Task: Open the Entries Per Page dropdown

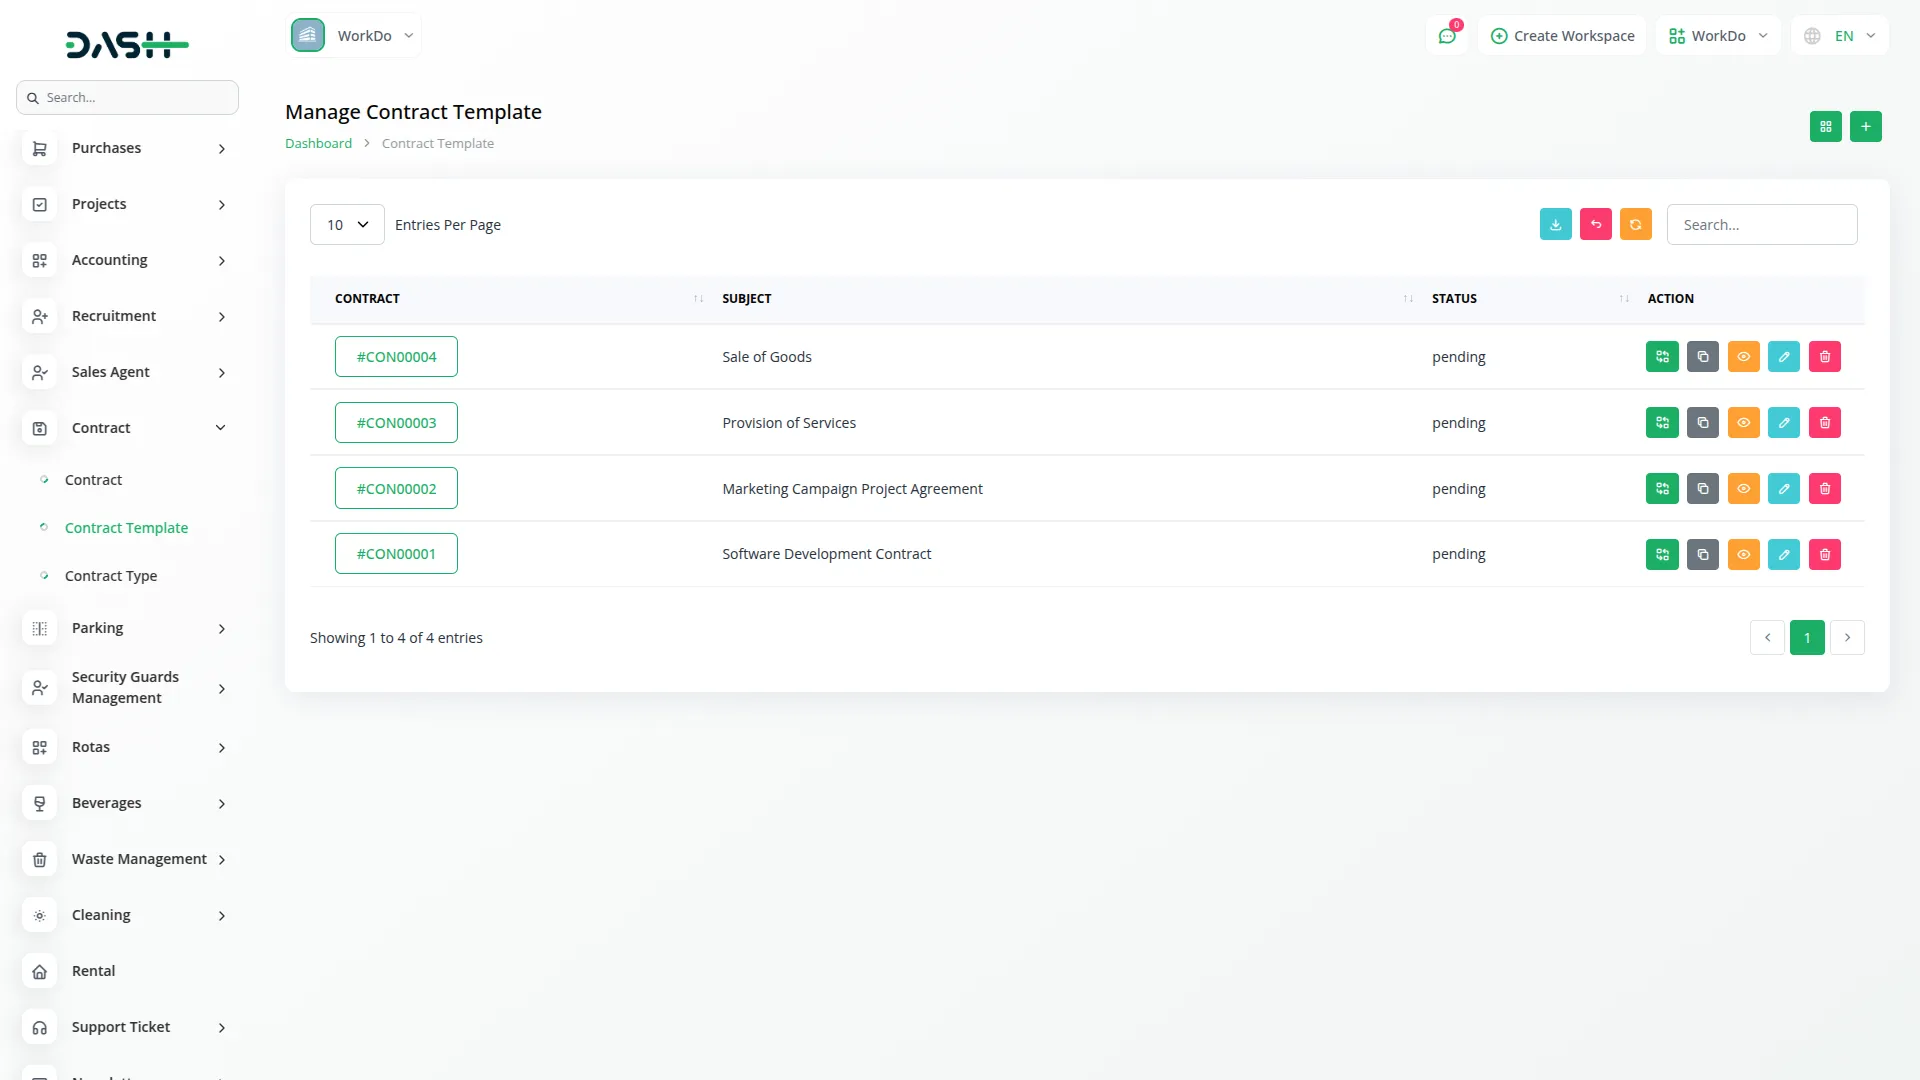Action: 346,224
